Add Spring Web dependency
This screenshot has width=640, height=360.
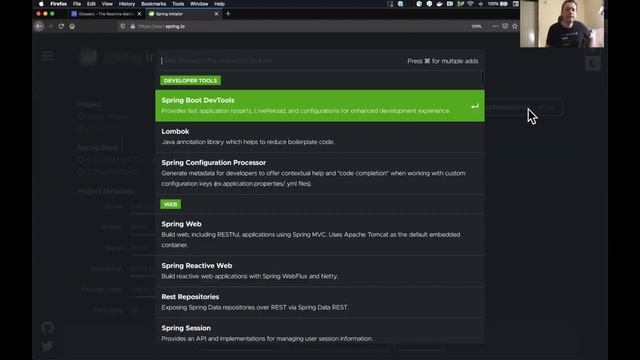coord(320,234)
